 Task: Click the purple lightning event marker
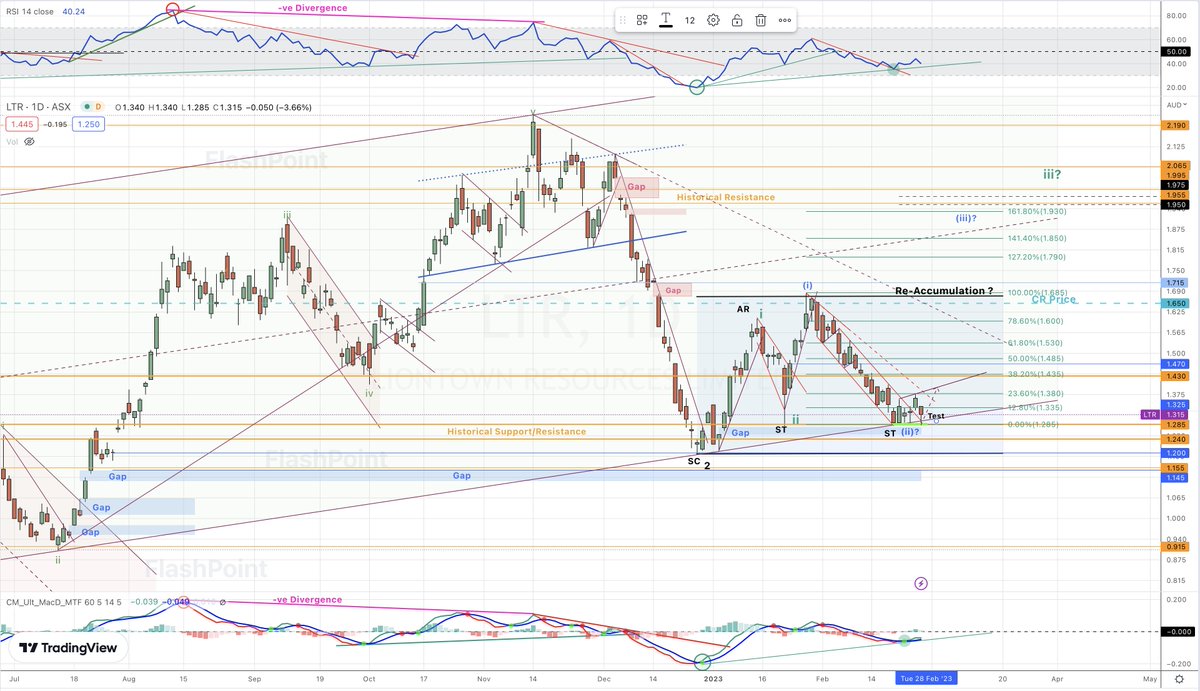921,583
